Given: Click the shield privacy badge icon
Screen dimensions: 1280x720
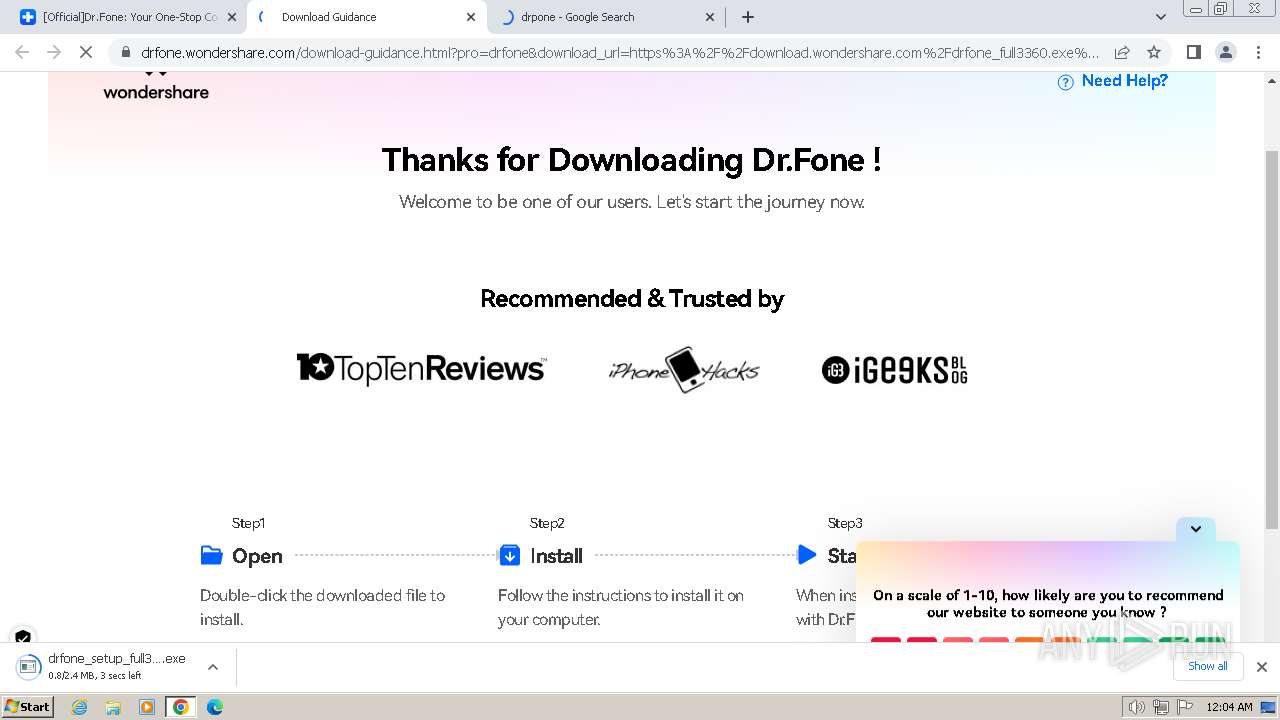Looking at the screenshot, I should point(23,637).
